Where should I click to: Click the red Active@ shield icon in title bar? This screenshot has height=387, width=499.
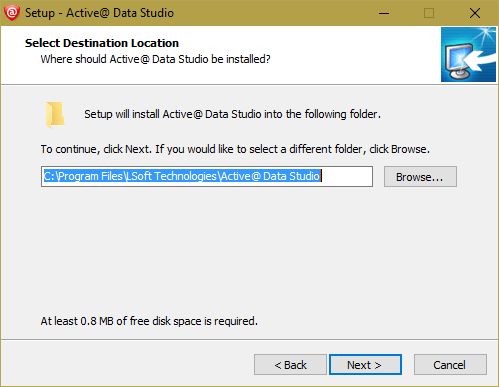pos(12,13)
